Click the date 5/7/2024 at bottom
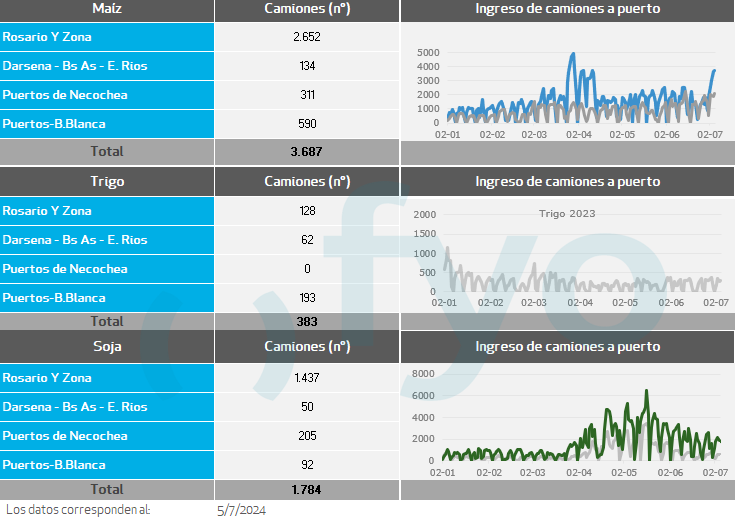Viewport: 735px width, 524px height. [242, 510]
